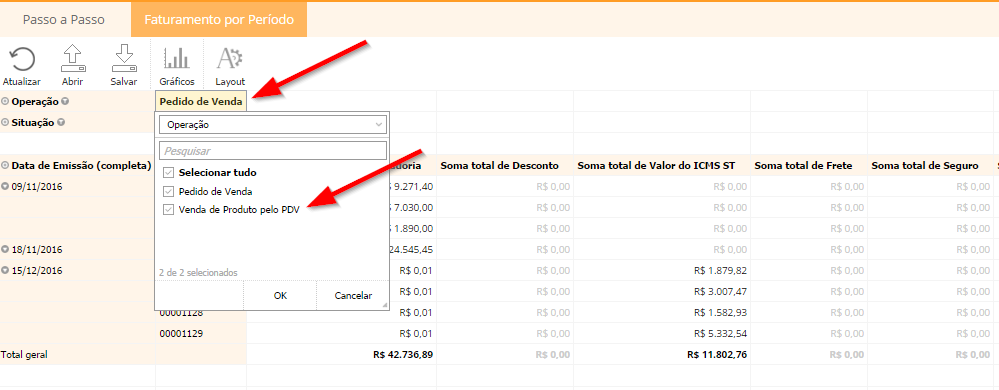The image size is (999, 390).
Task: Collapse the 15/12/2016 date row
Action: [x=5, y=270]
